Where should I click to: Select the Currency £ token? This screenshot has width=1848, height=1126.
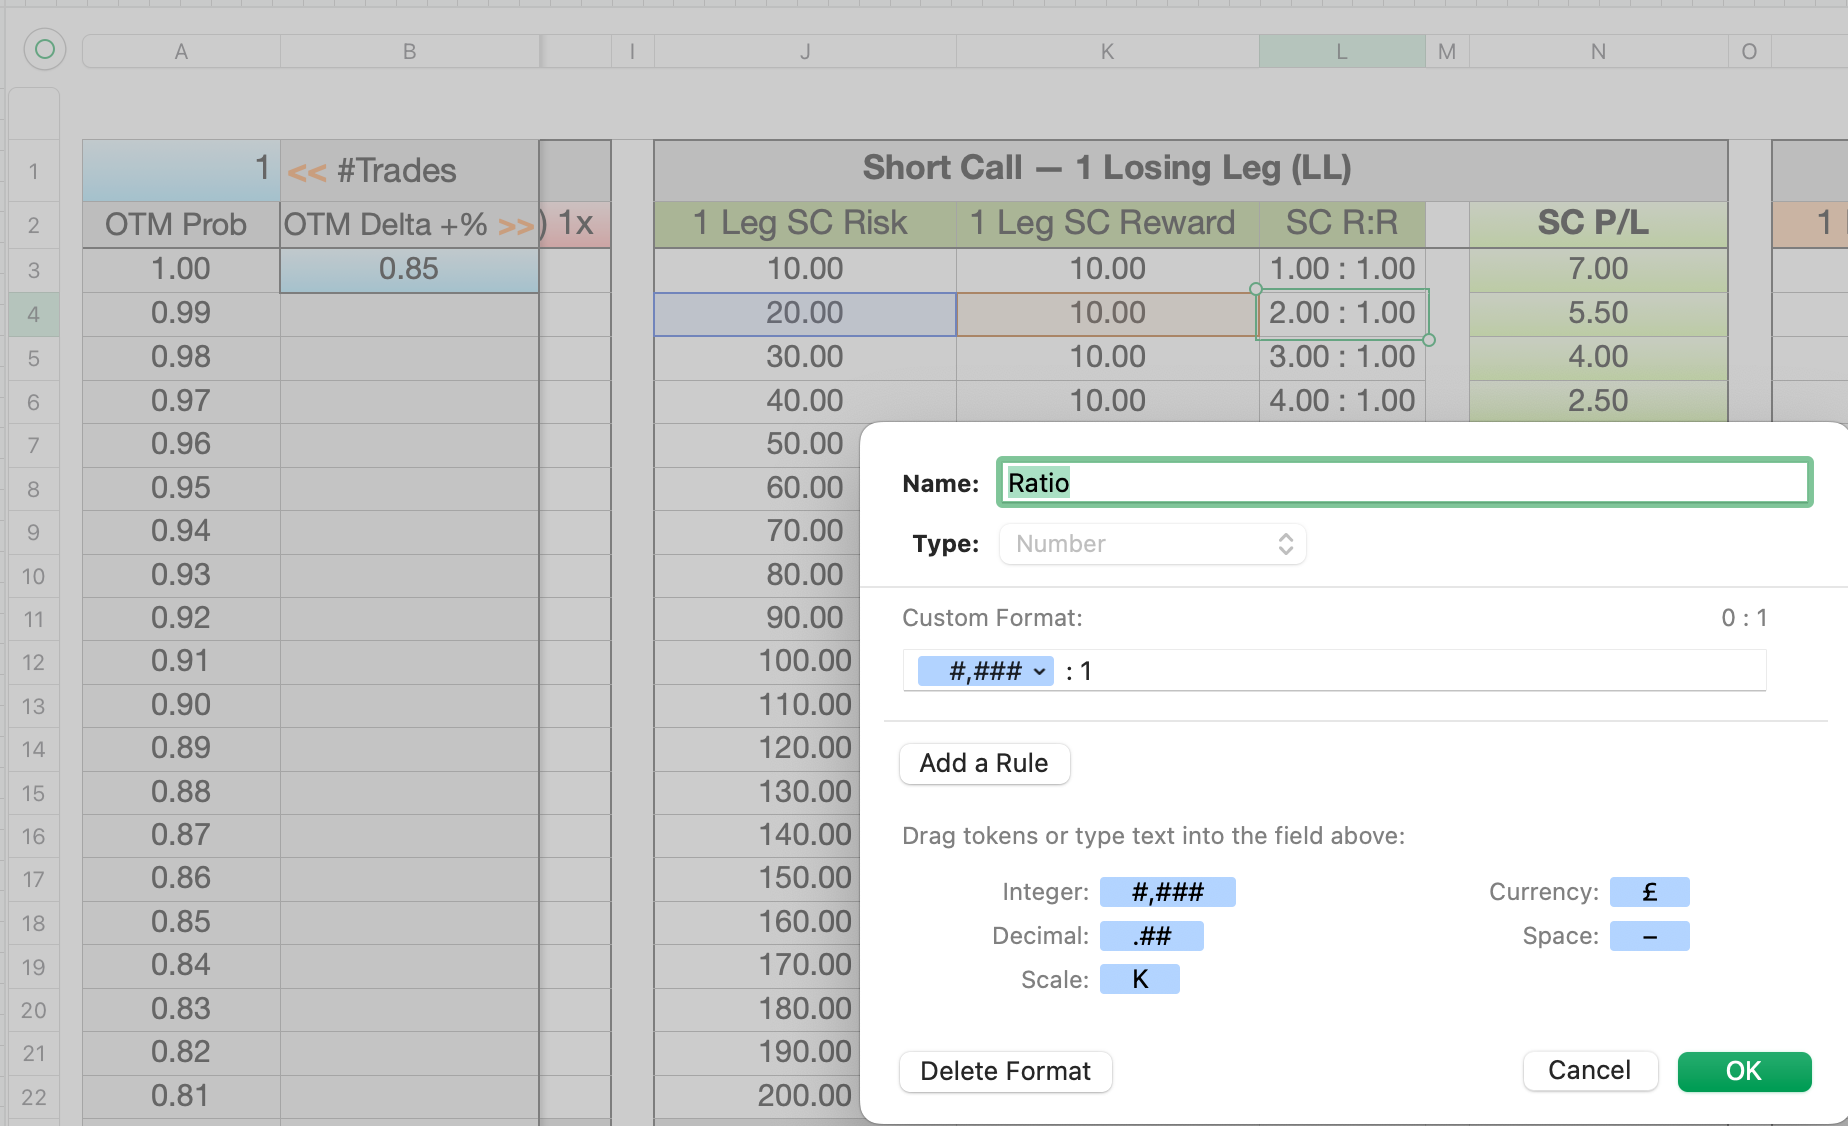coord(1650,892)
